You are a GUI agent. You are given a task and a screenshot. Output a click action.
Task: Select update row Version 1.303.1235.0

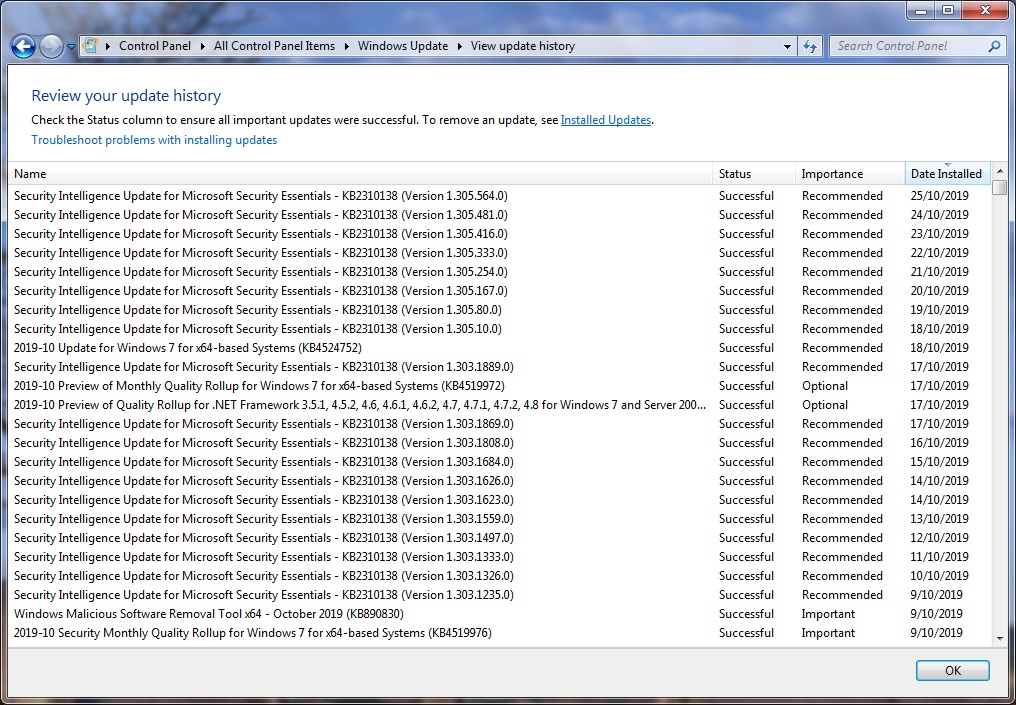click(499, 595)
